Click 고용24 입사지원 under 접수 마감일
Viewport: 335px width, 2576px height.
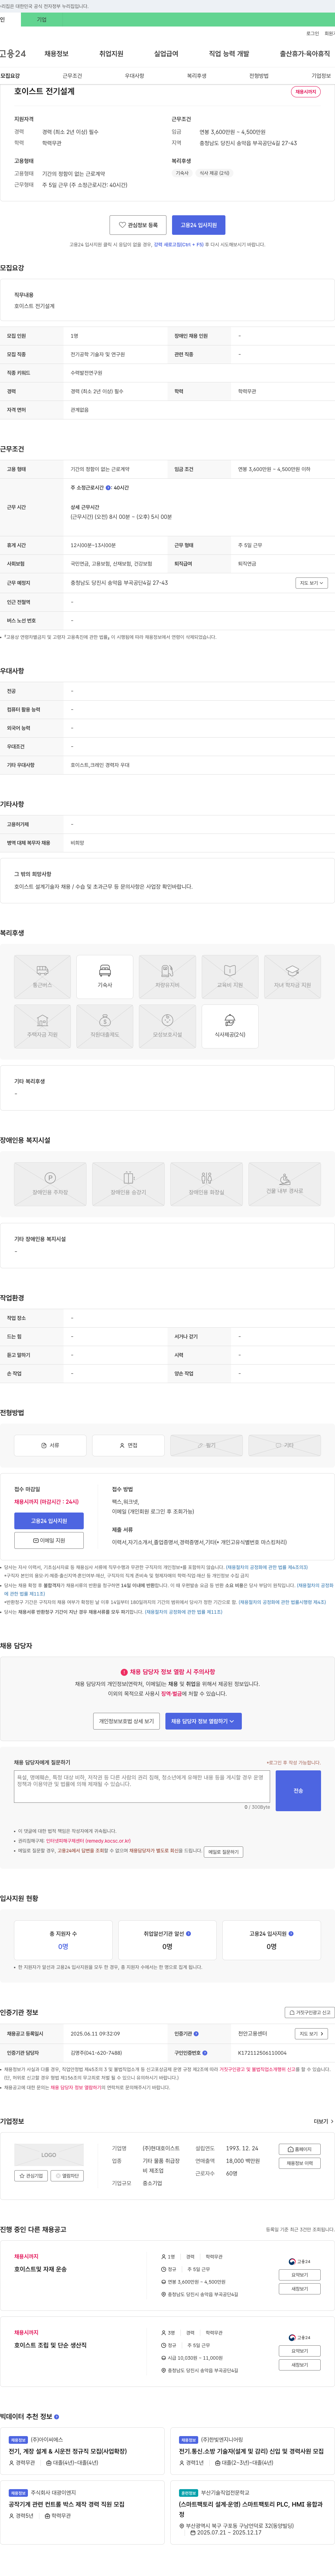49,1521
